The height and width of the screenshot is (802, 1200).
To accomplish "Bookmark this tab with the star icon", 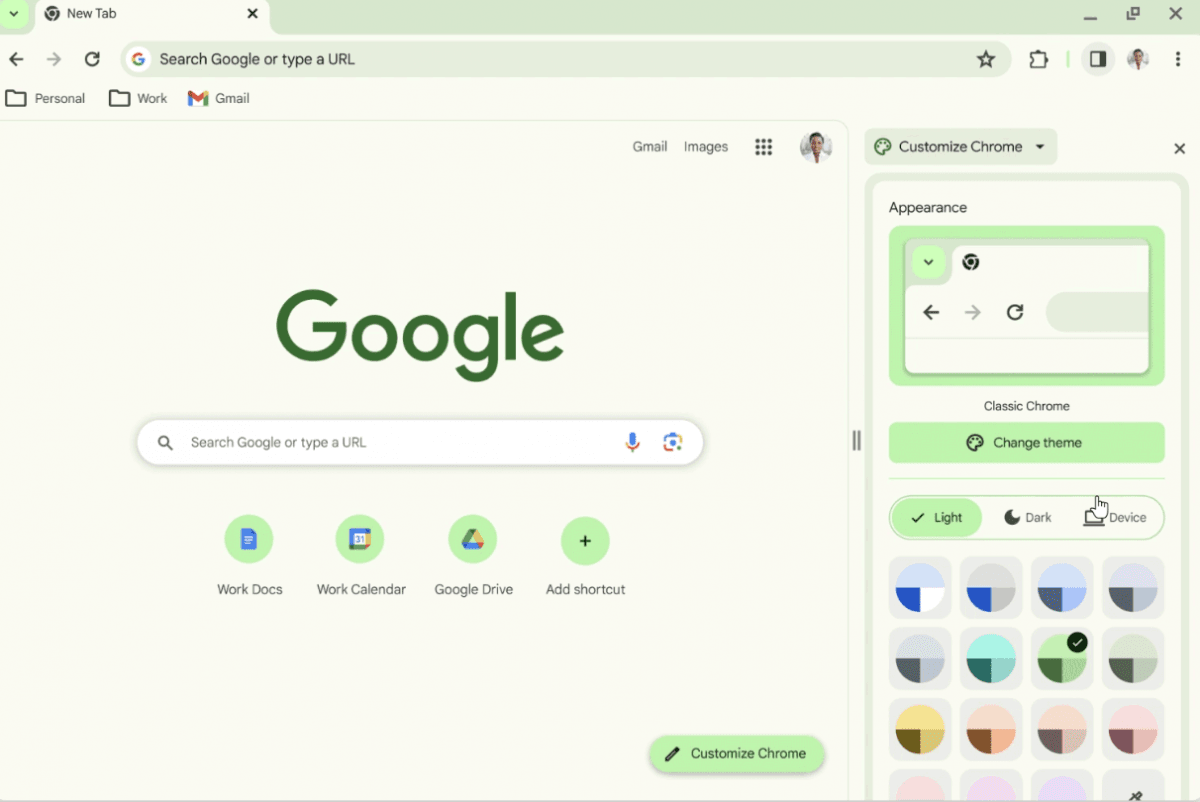I will coord(986,59).
